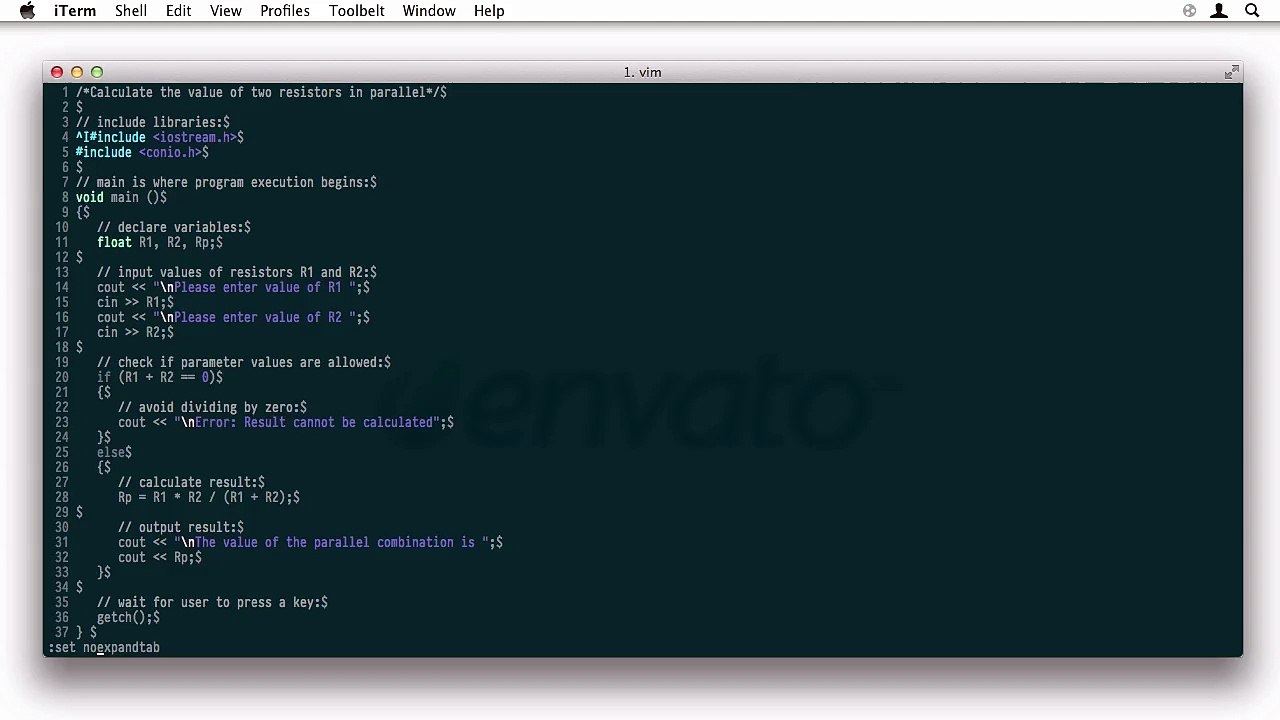1280x720 pixels.
Task: Click line number 37
Action: [62, 632]
